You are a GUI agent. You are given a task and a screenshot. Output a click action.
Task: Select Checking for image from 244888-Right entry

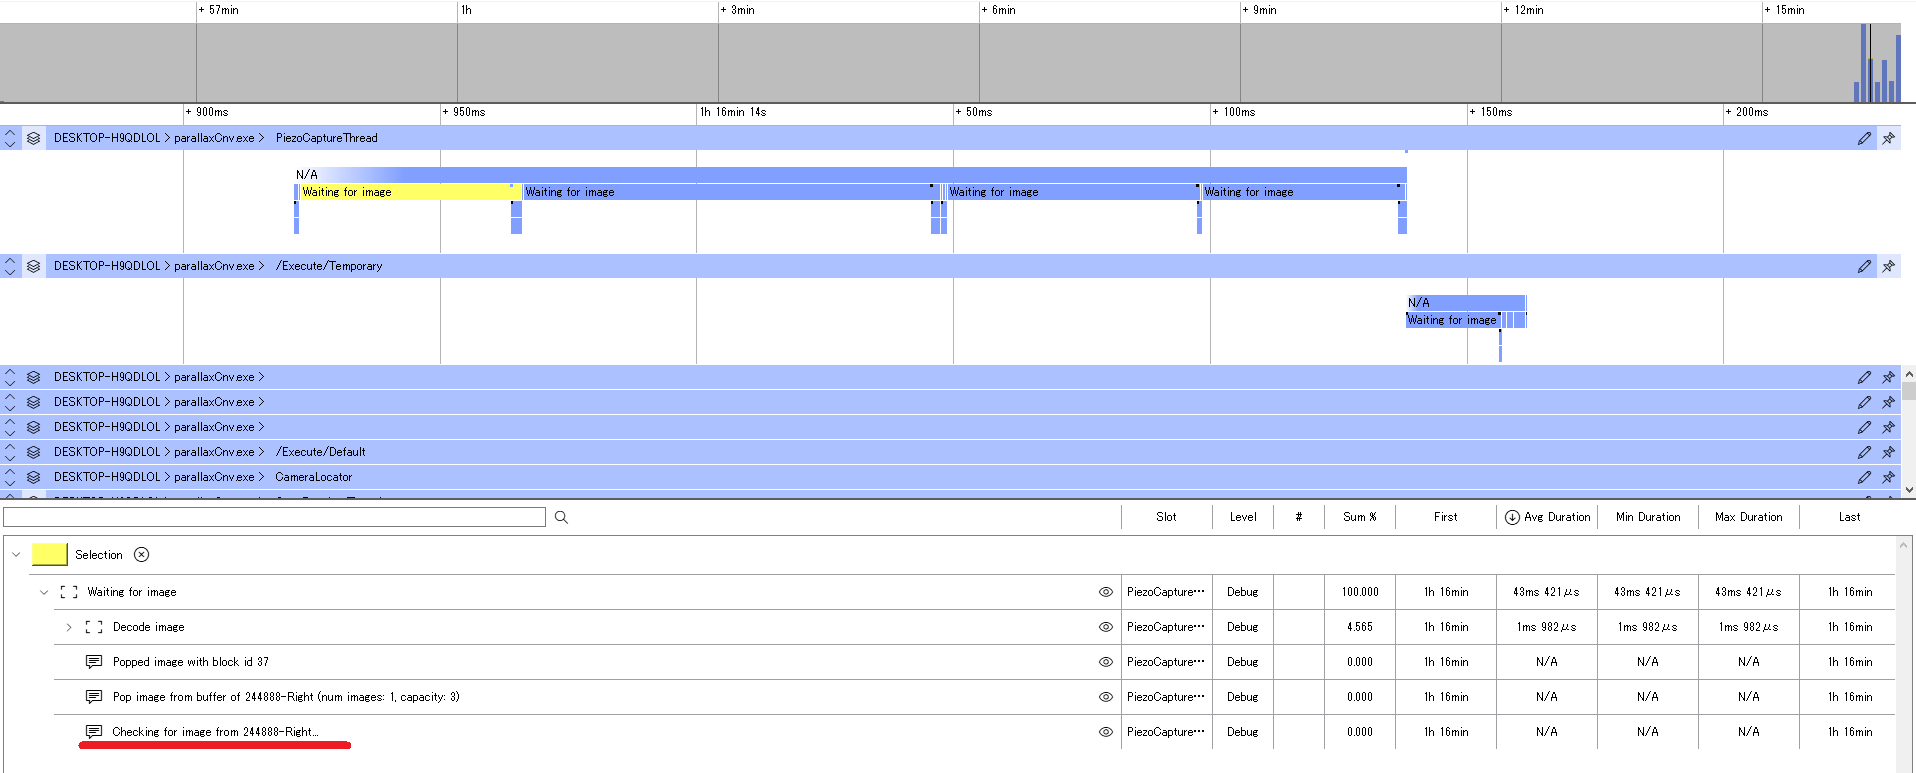[215, 732]
